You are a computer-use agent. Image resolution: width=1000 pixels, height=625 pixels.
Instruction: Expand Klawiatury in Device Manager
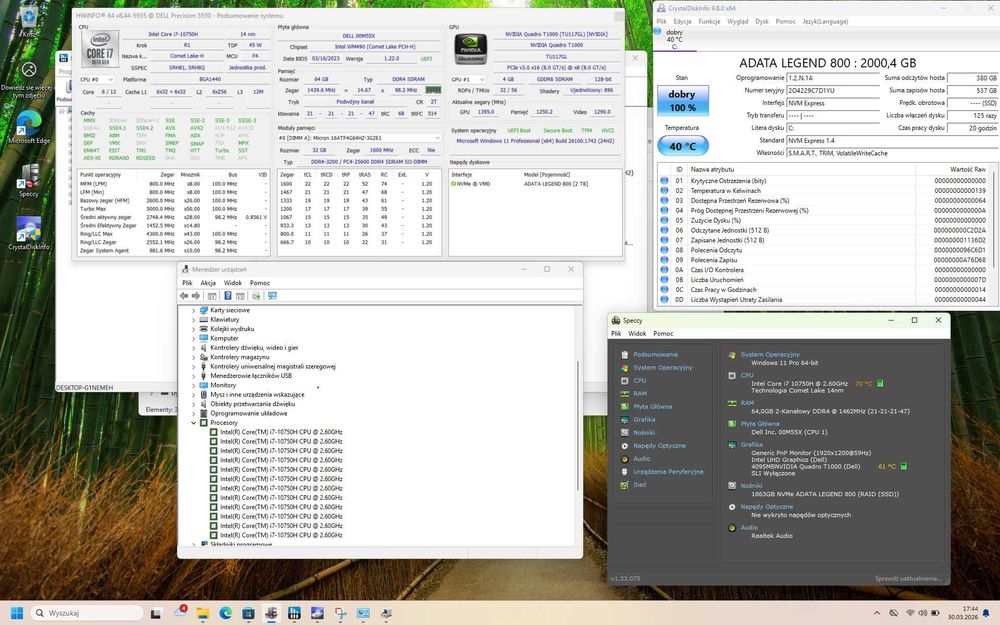(x=193, y=320)
